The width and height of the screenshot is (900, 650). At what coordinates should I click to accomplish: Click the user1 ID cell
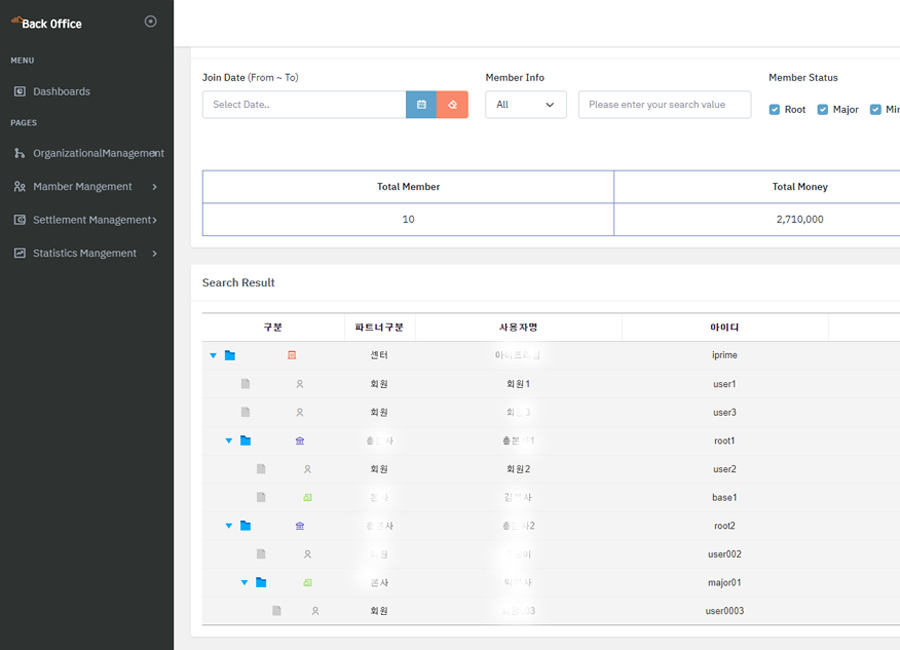coord(724,384)
